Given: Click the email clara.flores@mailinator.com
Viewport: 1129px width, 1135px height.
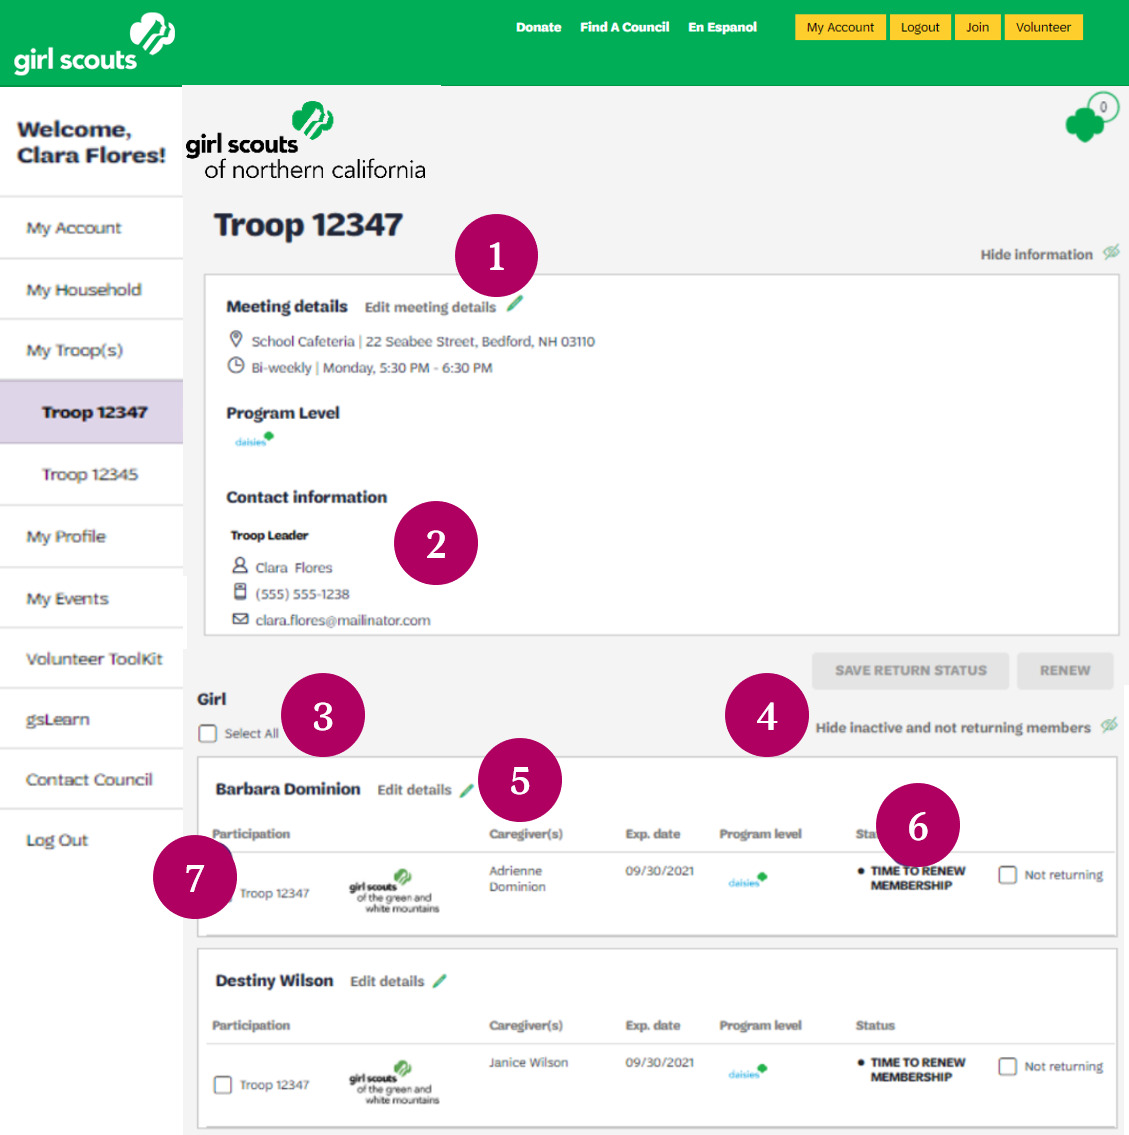Looking at the screenshot, I should [x=343, y=620].
